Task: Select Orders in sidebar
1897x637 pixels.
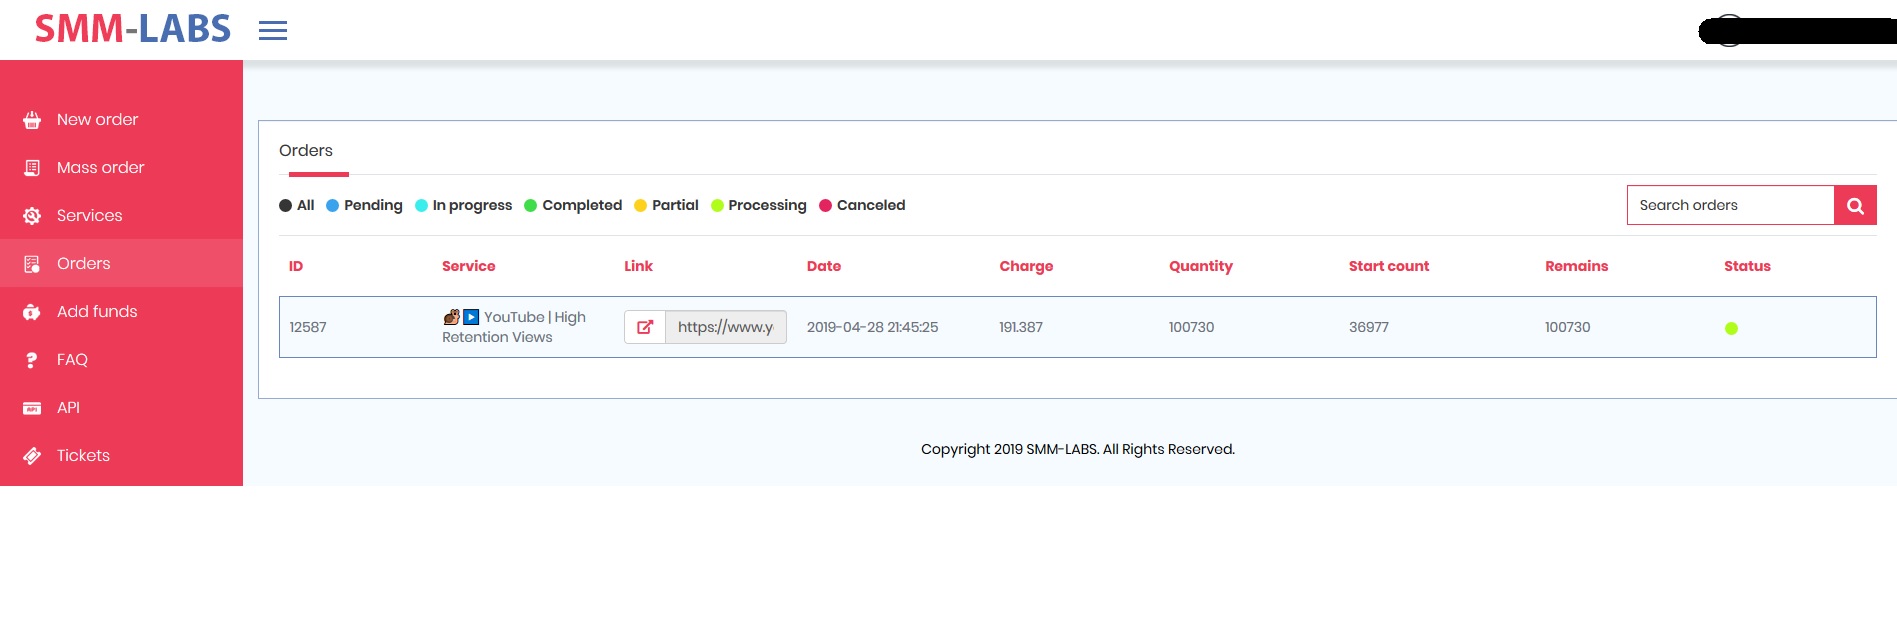Action: click(121, 263)
